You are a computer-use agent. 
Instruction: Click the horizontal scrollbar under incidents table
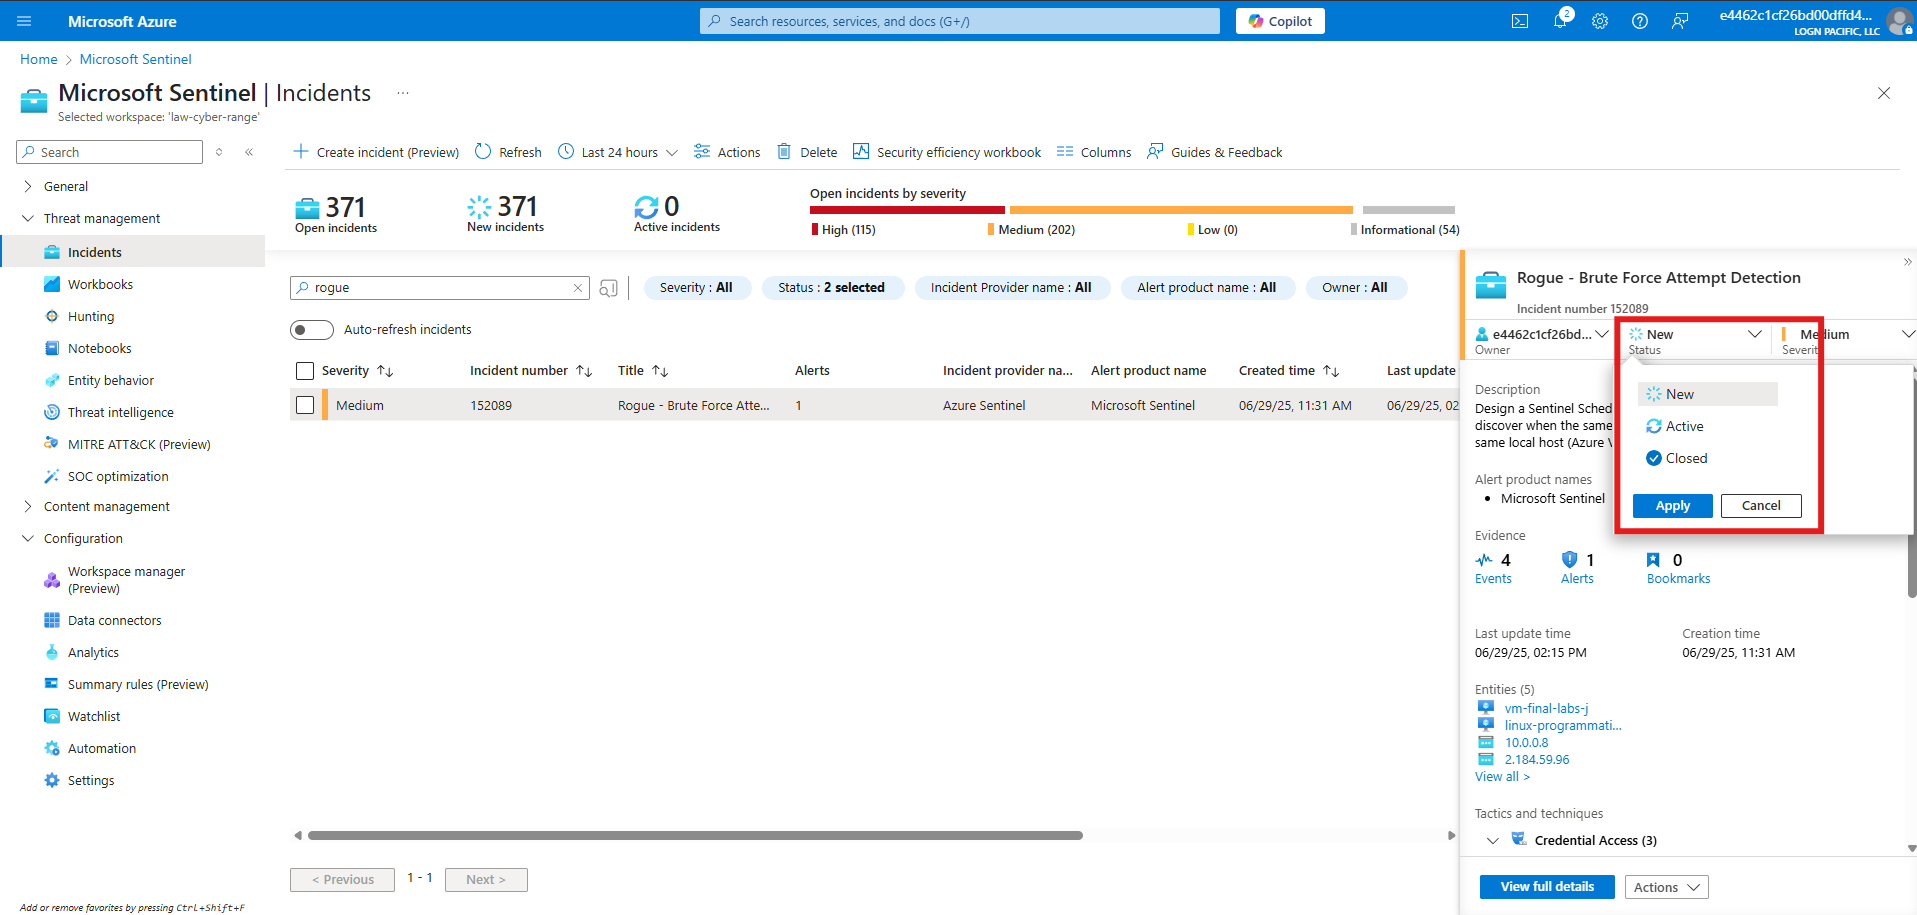695,835
